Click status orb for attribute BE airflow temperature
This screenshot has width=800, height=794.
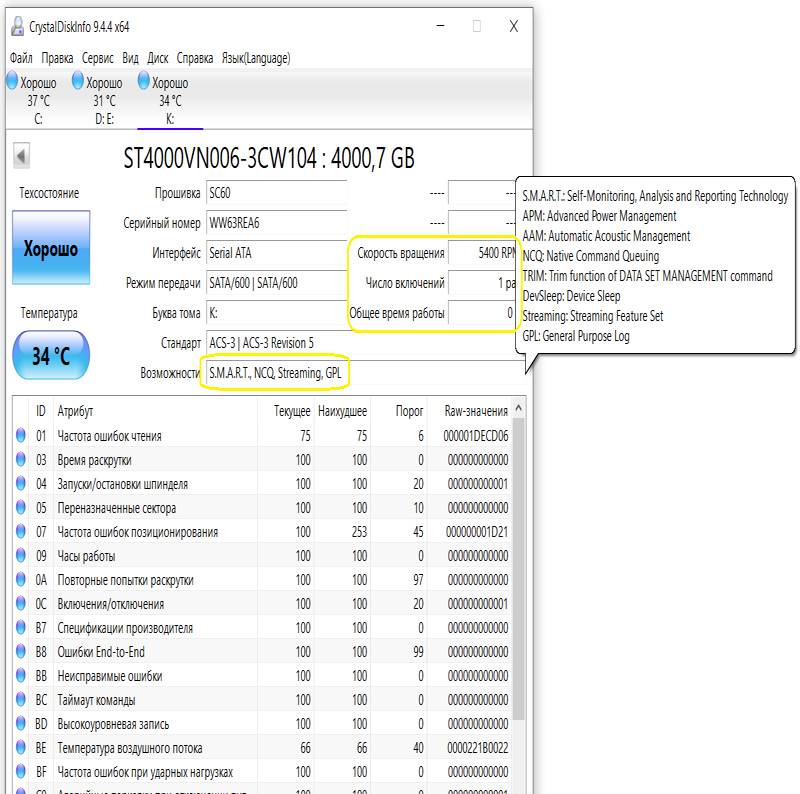(21, 747)
